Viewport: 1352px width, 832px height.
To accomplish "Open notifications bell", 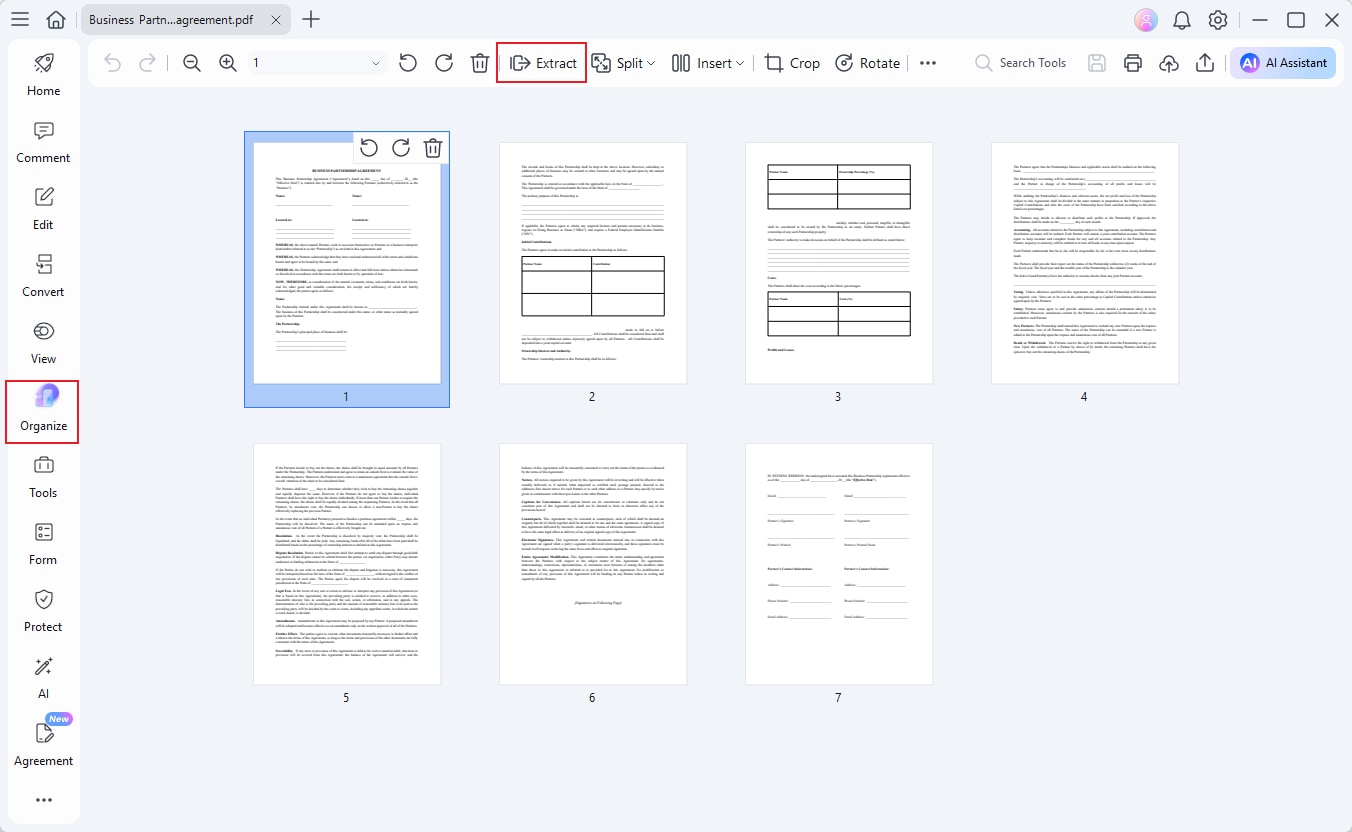I will (1182, 20).
